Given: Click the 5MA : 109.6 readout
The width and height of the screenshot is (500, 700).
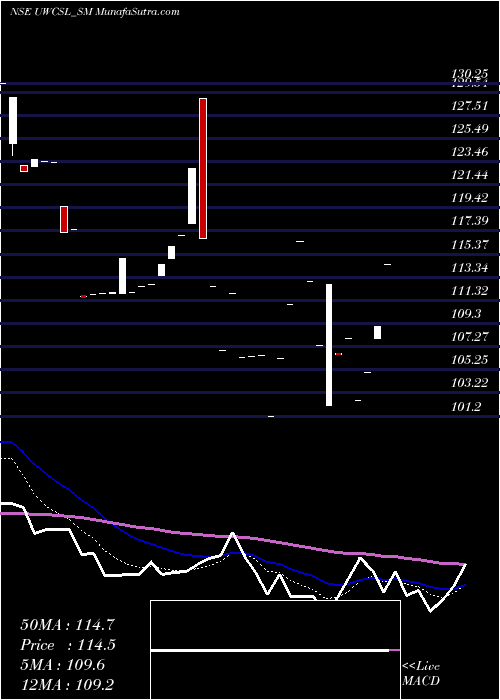Looking at the screenshot, I should (63, 665).
